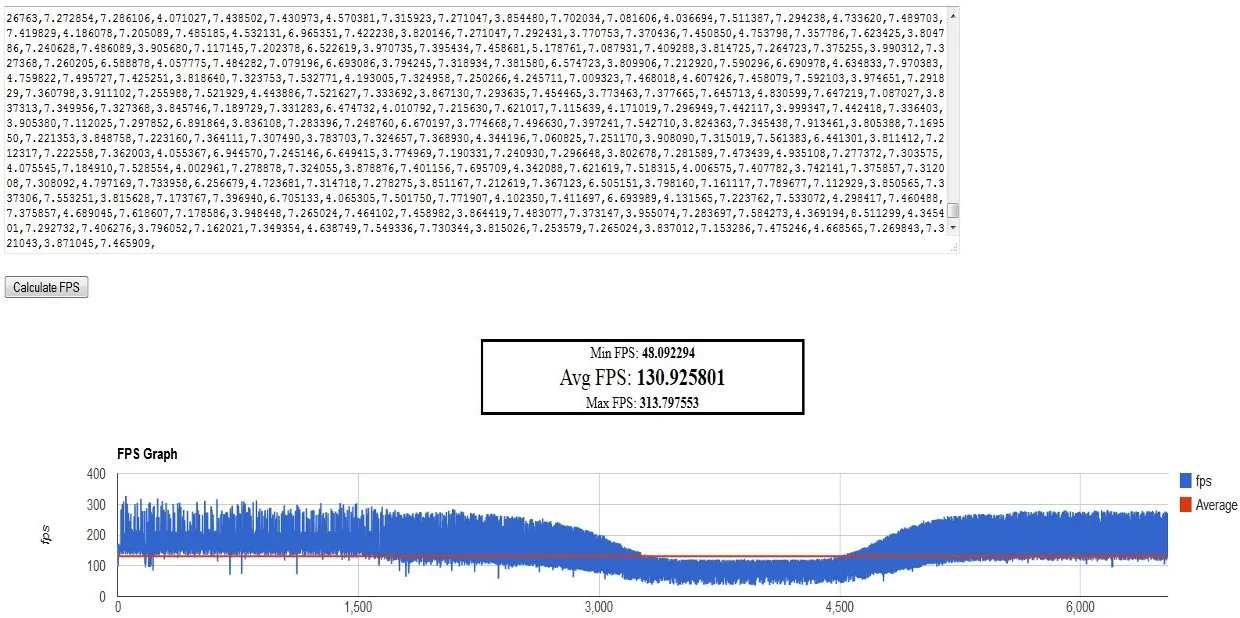The width and height of the screenshot is (1240, 618).
Task: Click the 200 y-axis label
Action: pos(95,536)
